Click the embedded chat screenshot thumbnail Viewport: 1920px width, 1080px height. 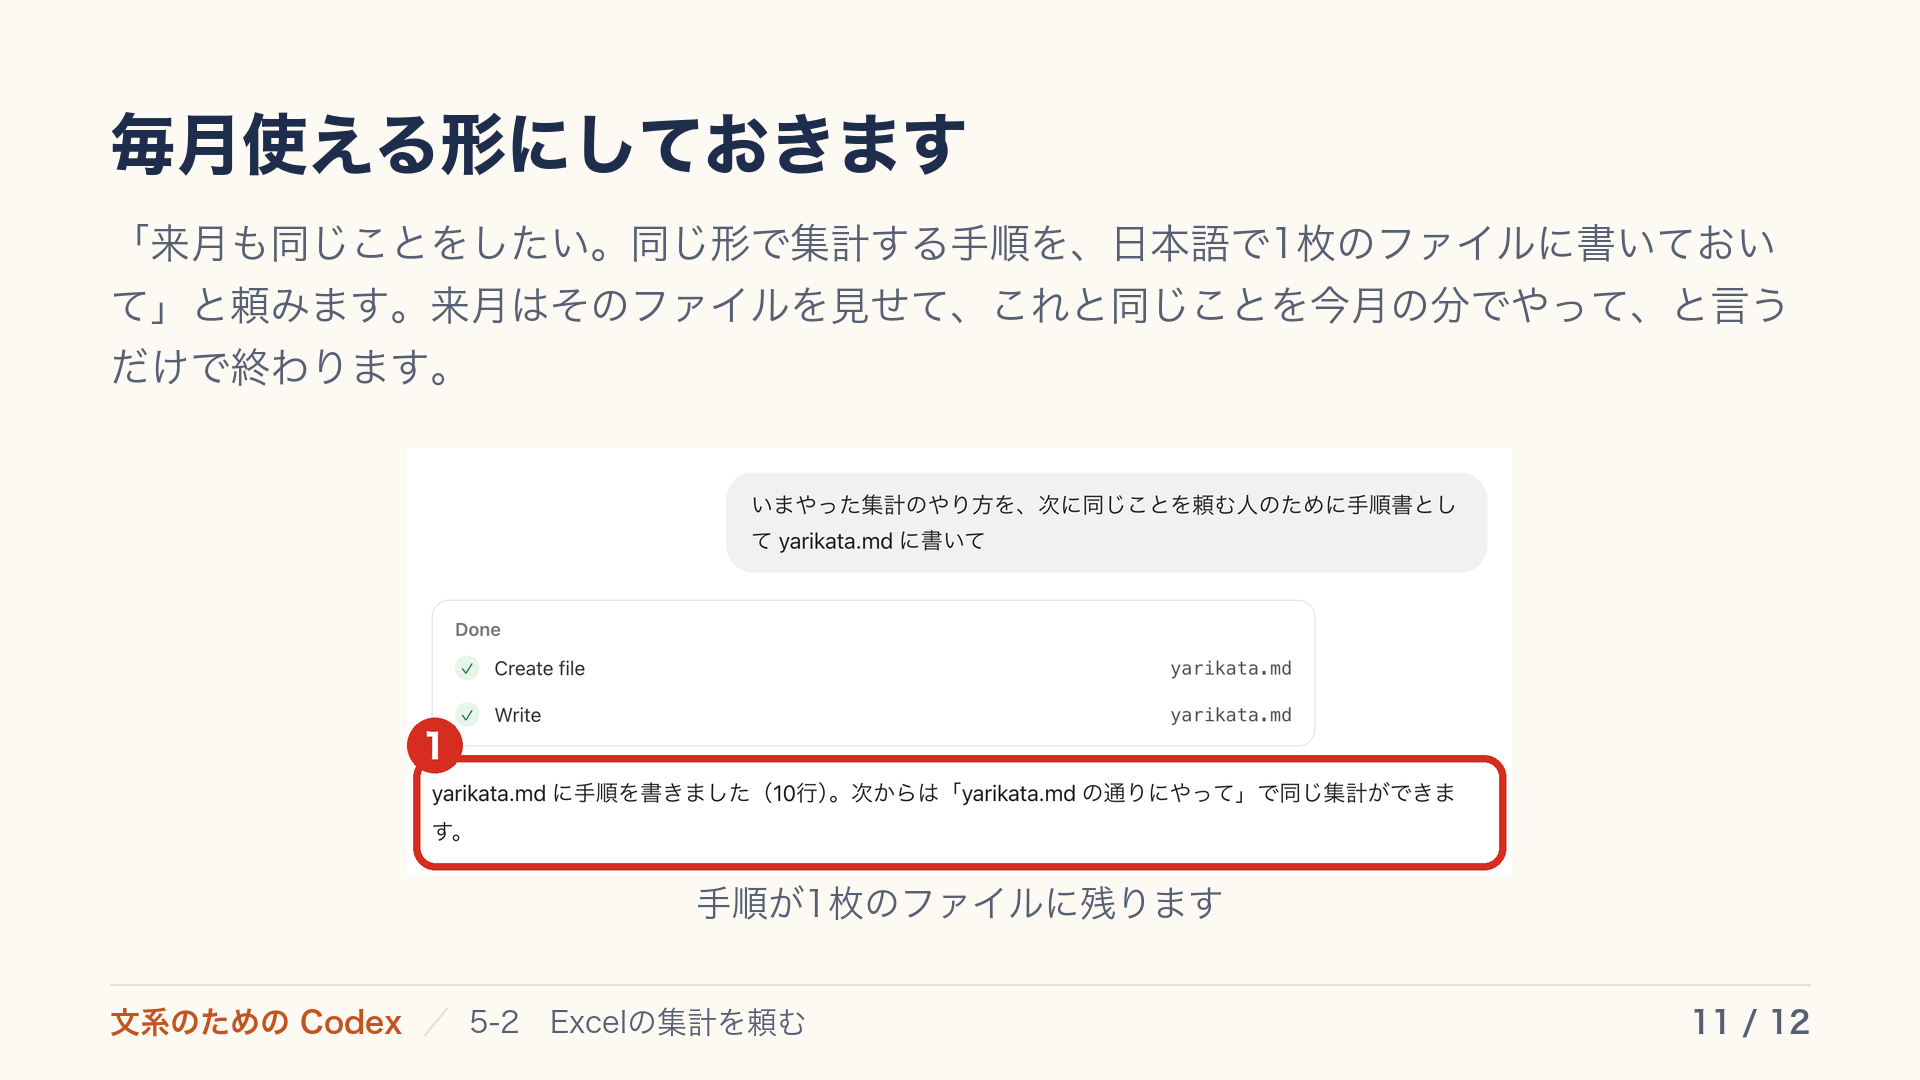pos(959,662)
